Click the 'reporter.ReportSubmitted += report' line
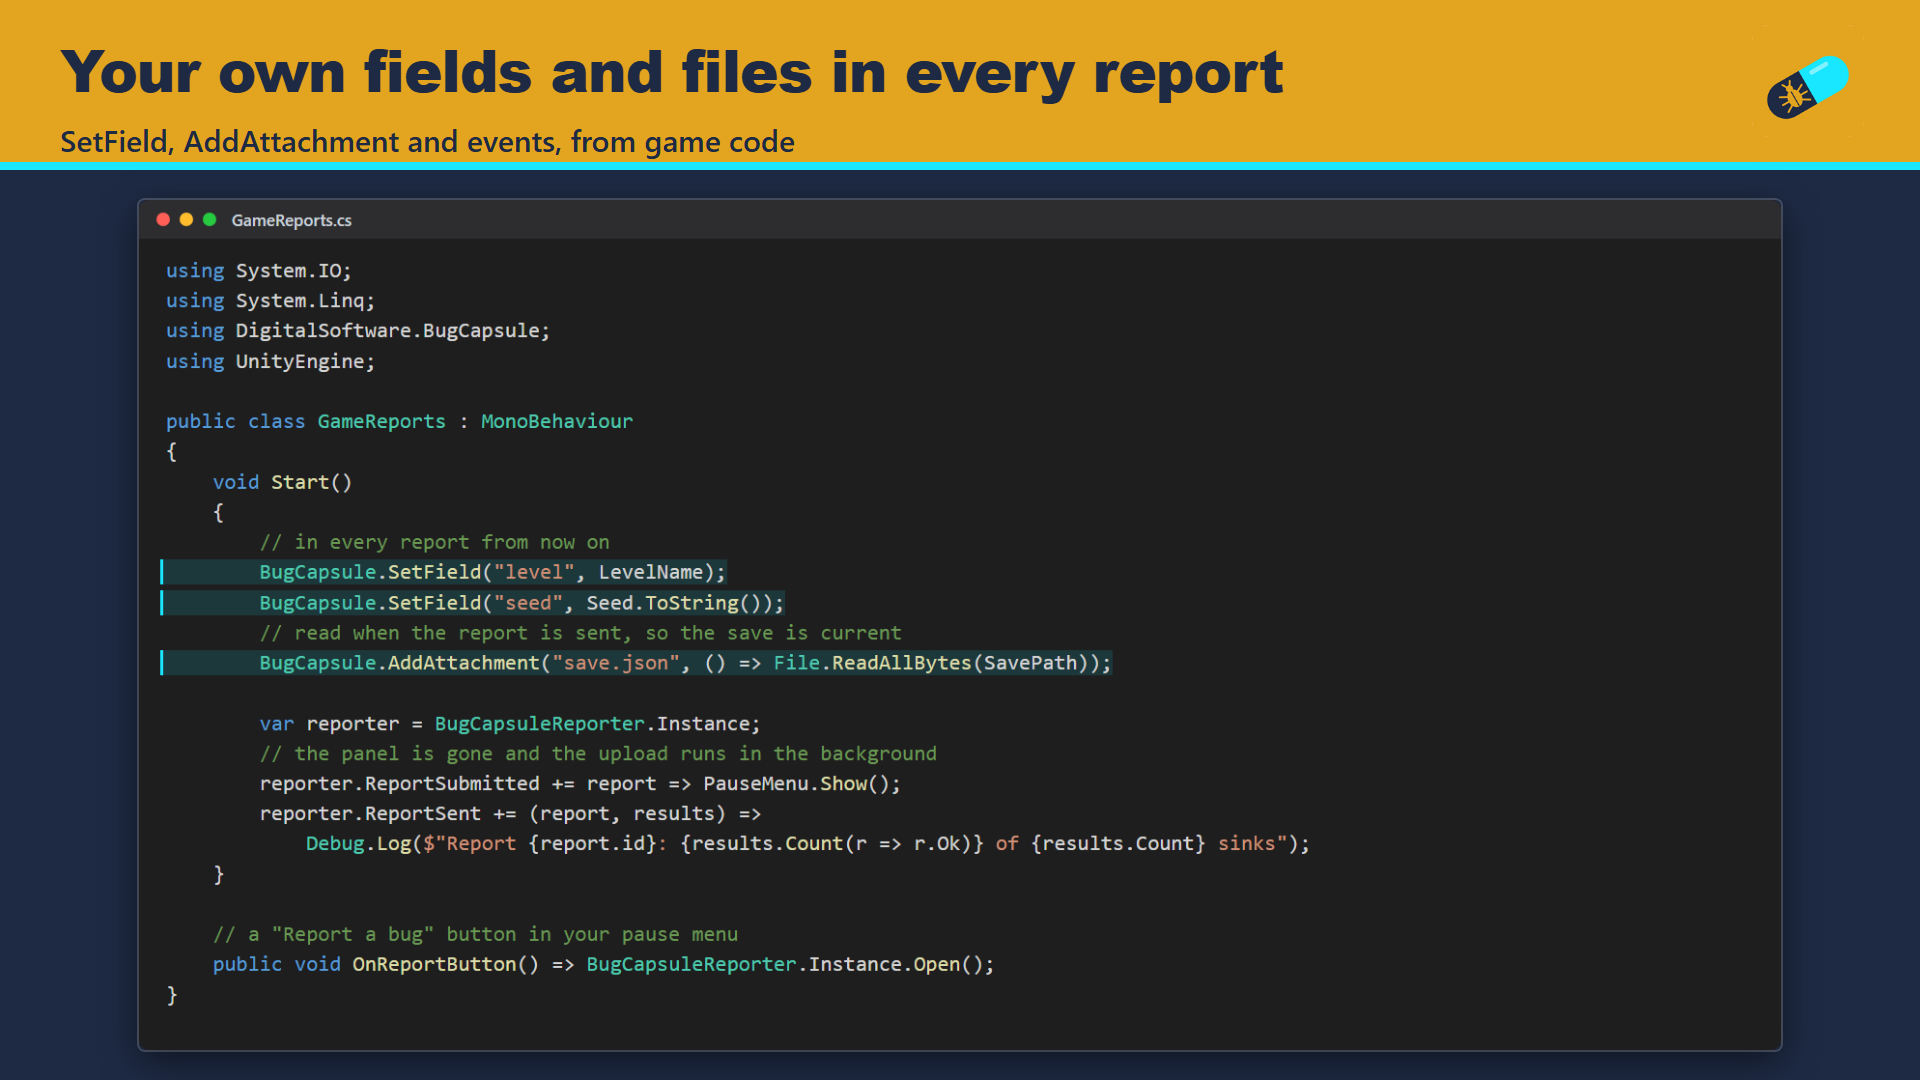The width and height of the screenshot is (1920, 1080). click(x=580, y=784)
